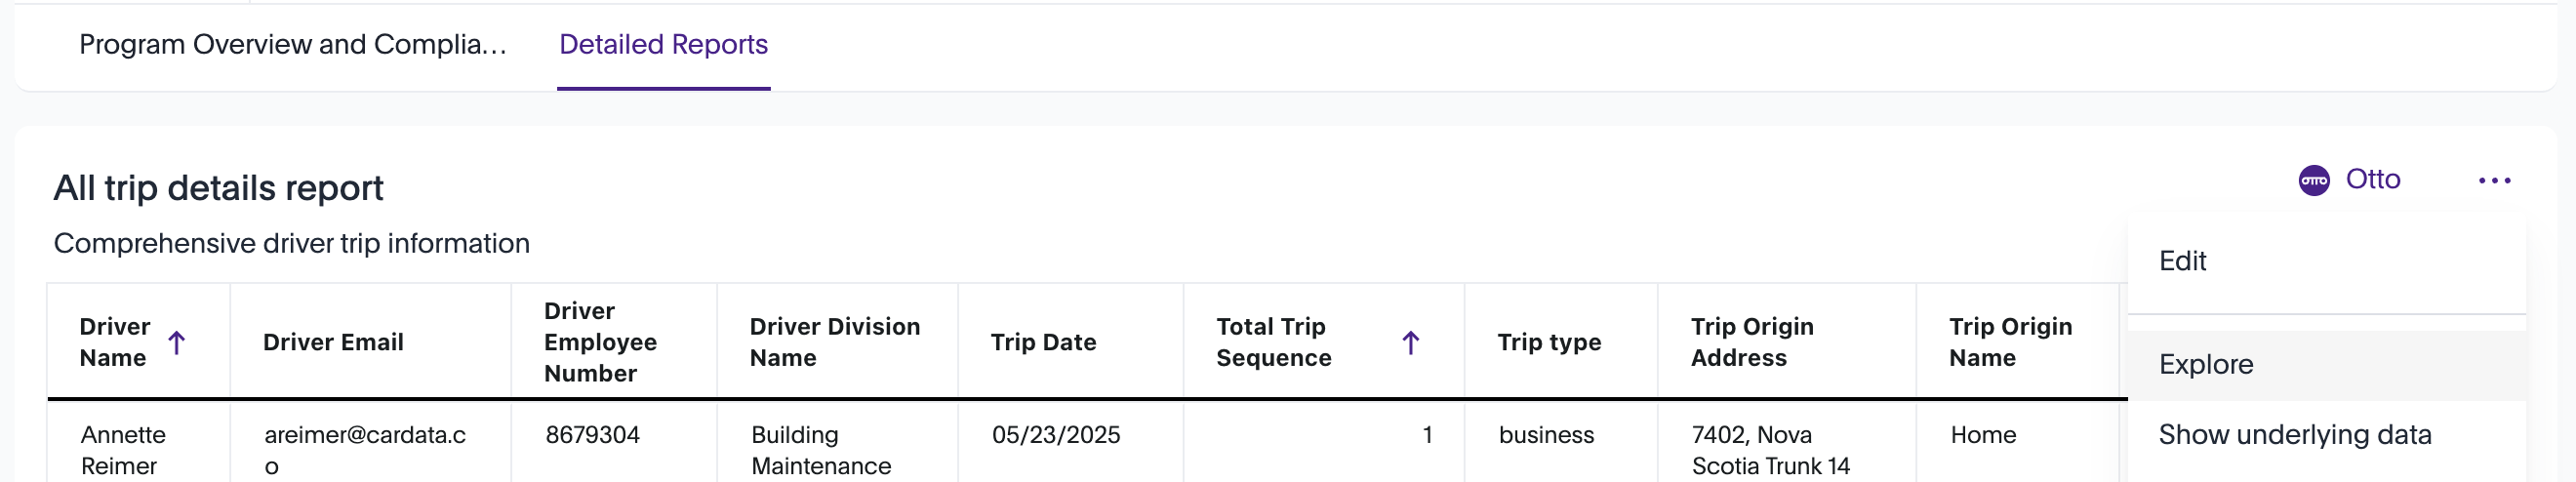Click the Driver Employee Number column header
Viewport: 2576px width, 482px height.
coord(600,342)
